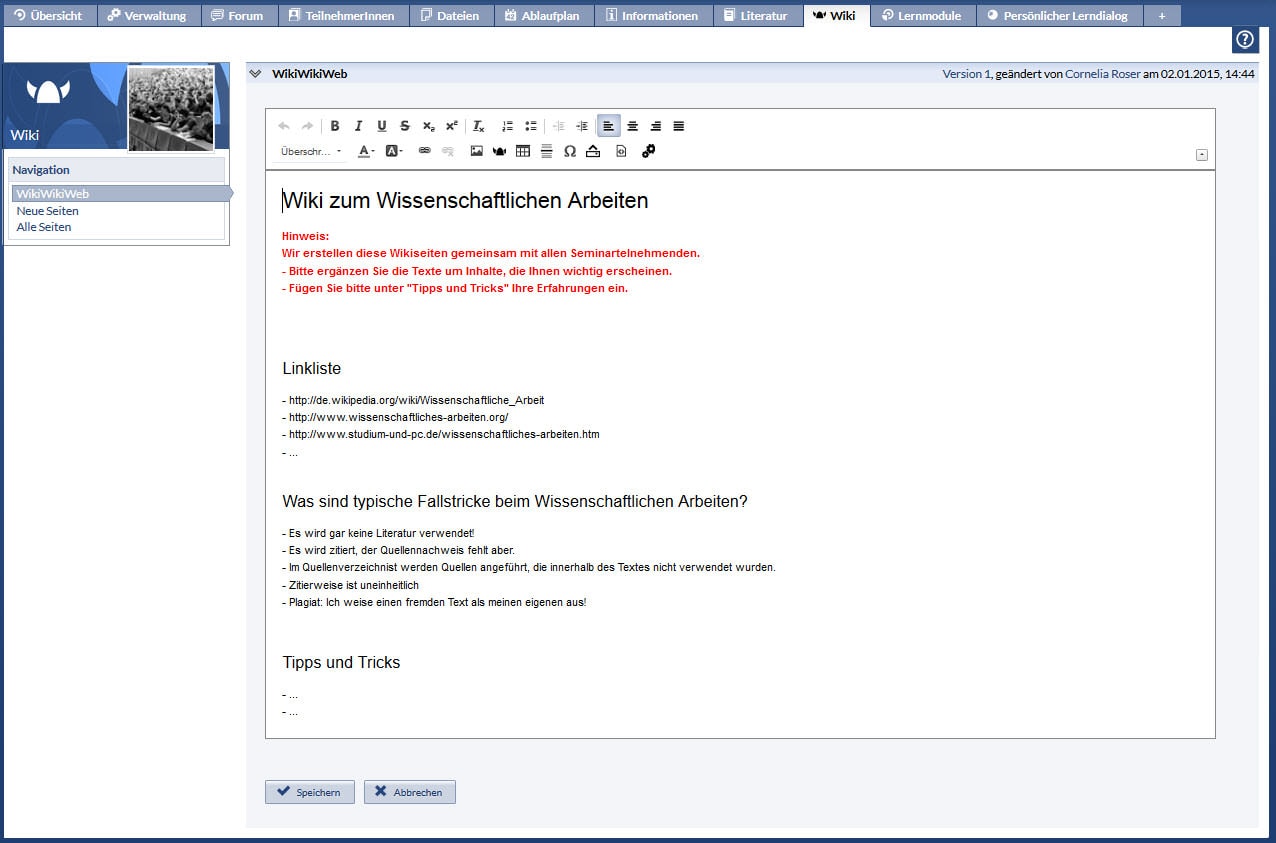
Task: Insert a table into the wiki page
Action: [x=523, y=151]
